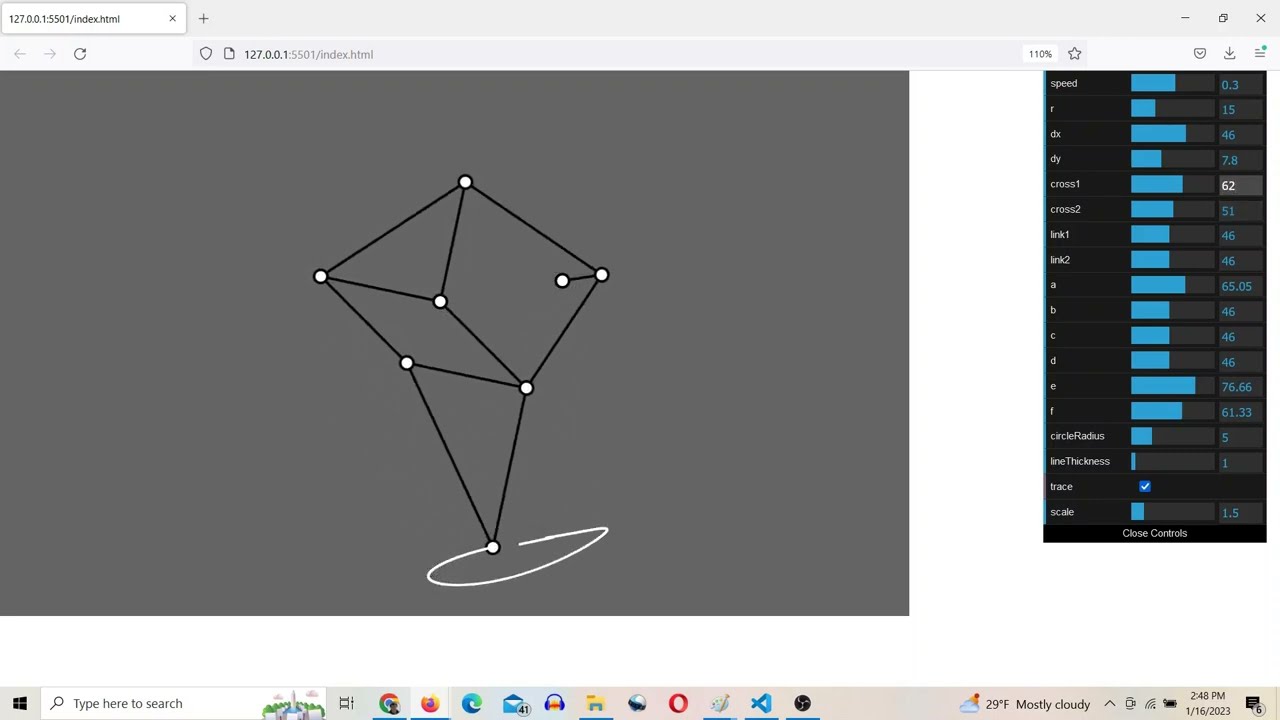The width and height of the screenshot is (1280, 720).
Task: Click the speed value field 0.3
Action: point(1240,85)
